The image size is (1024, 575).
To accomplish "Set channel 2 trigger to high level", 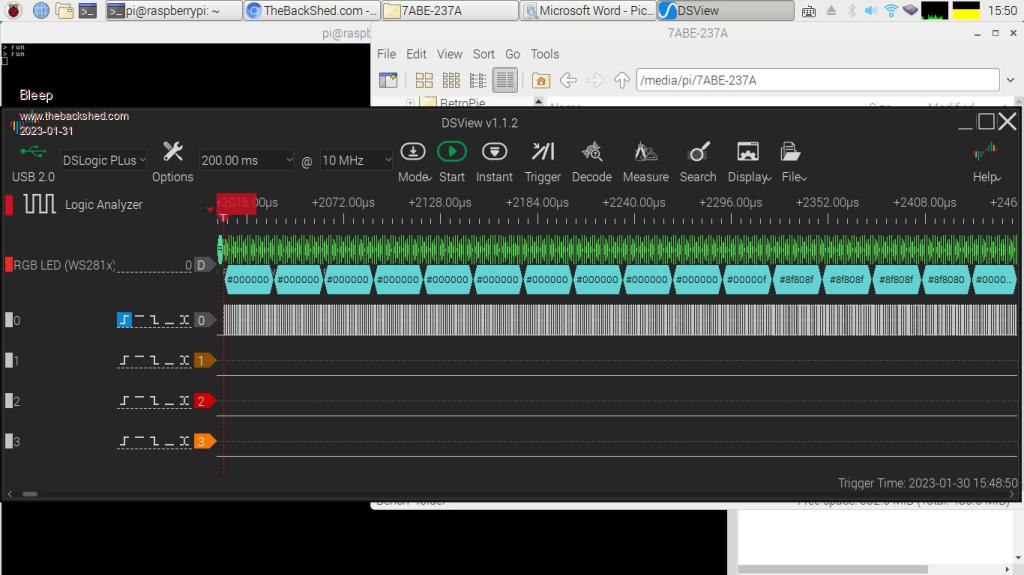I will (x=139, y=401).
